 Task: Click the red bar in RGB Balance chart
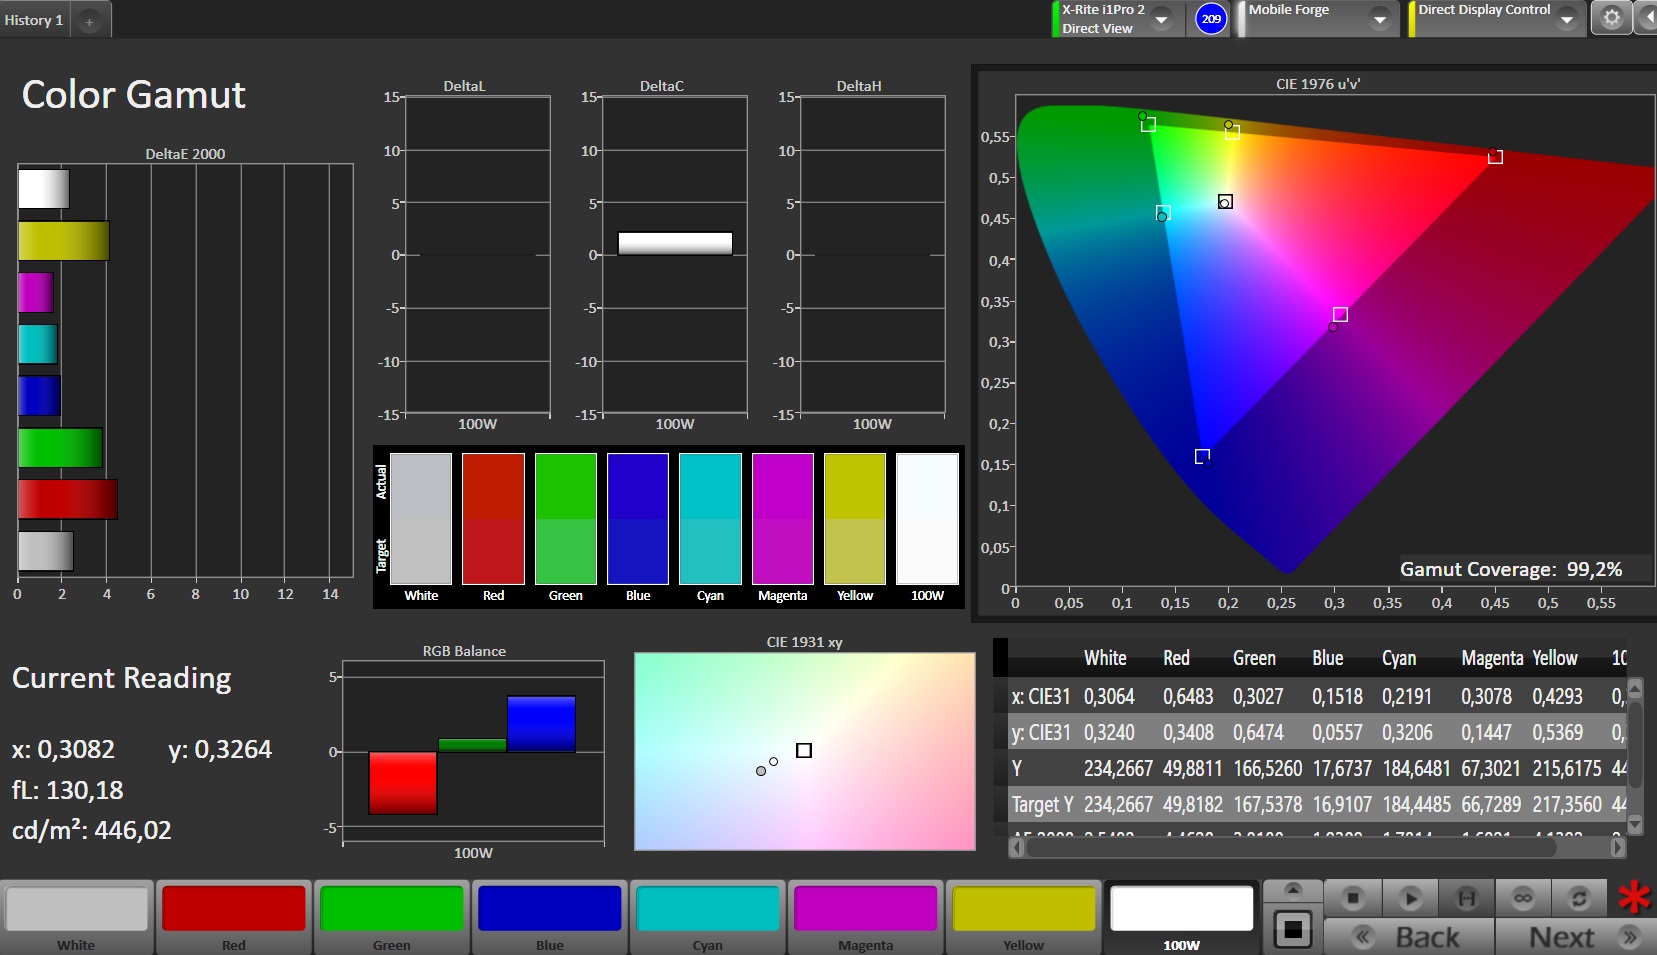[x=403, y=783]
